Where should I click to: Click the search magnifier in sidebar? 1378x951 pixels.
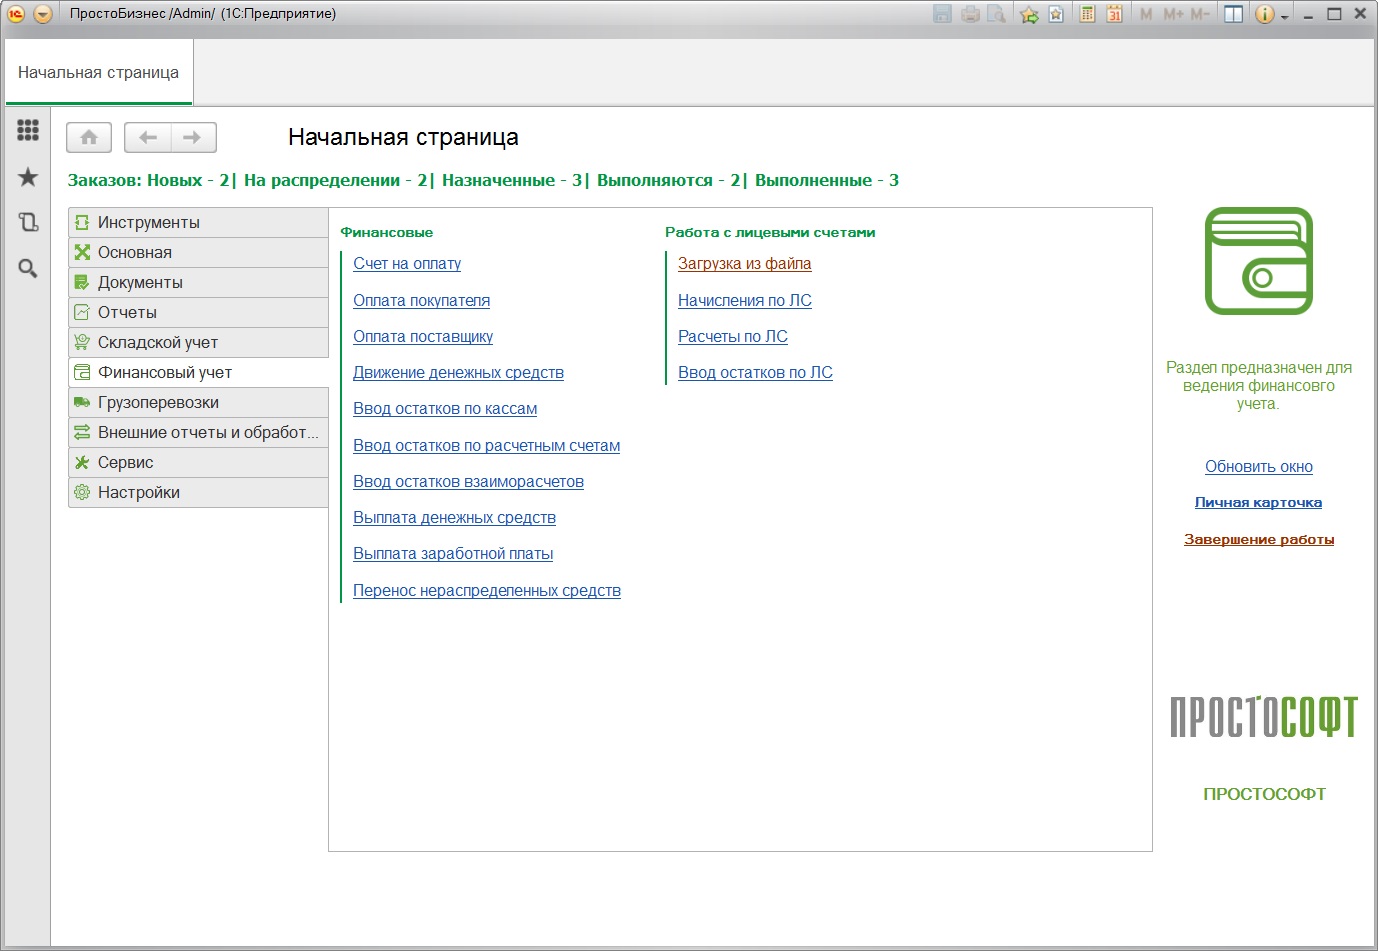28,268
